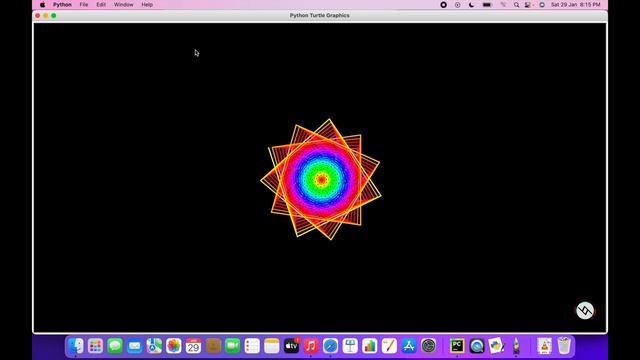Open the File menu
Screen dimensions: 640x360
pos(84,5)
